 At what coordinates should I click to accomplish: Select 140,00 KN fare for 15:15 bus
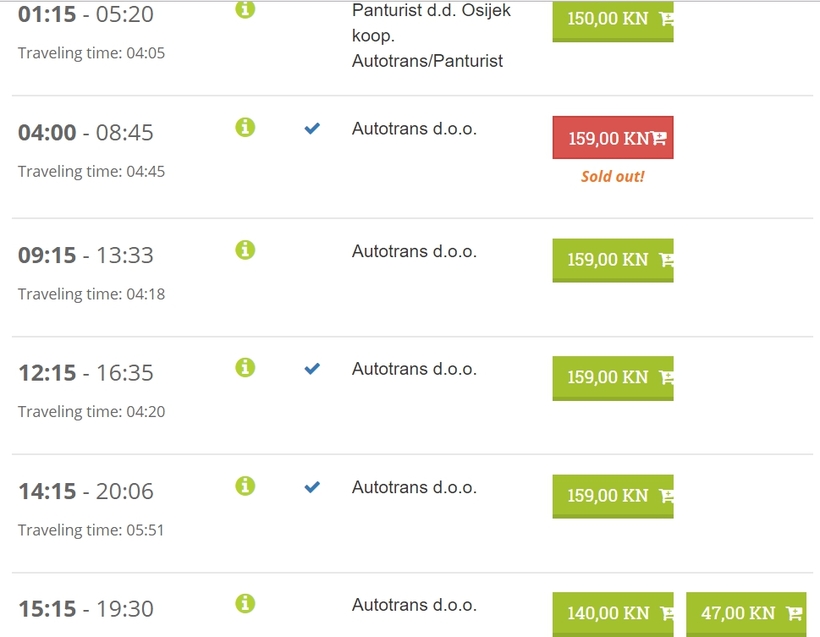[x=613, y=615]
